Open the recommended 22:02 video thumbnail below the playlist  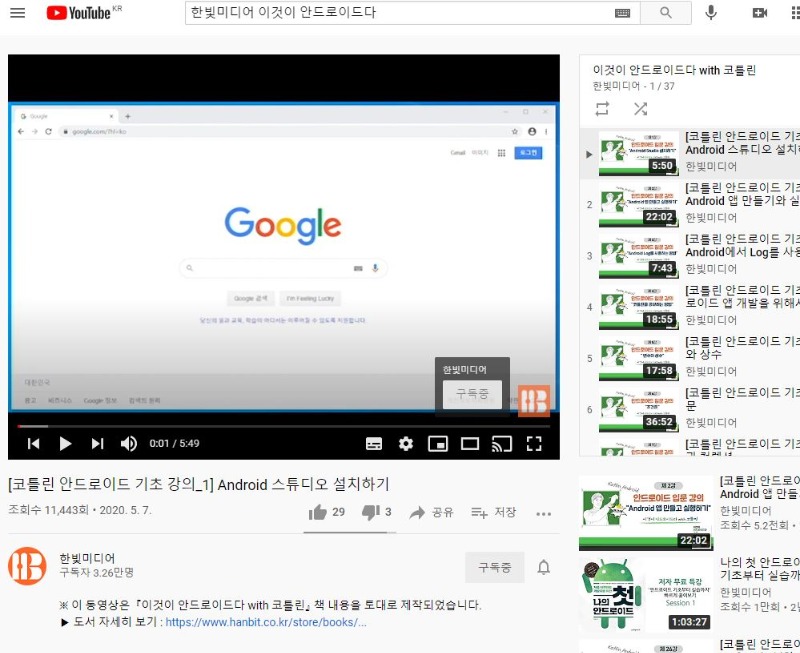[646, 513]
